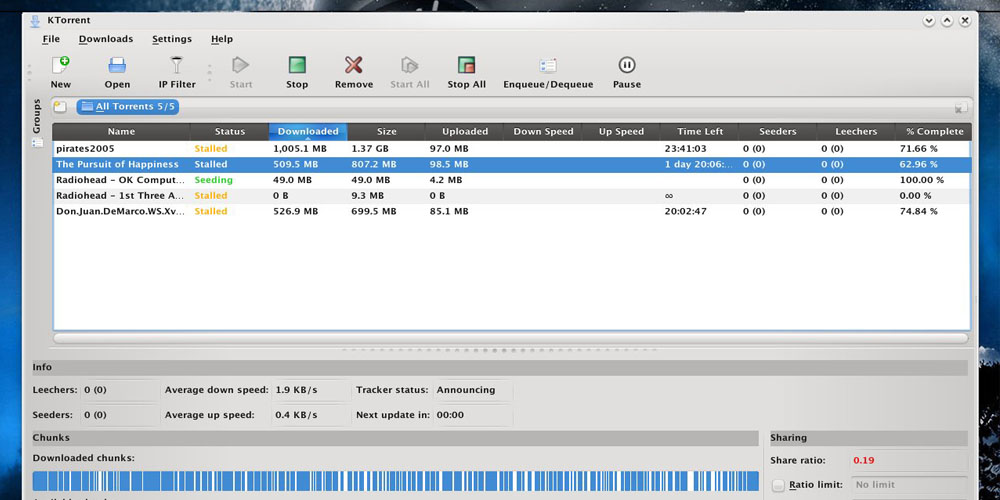This screenshot has height=500, width=1000.
Task: Select The Pursuit of Happiness torrent
Action: 511,165
